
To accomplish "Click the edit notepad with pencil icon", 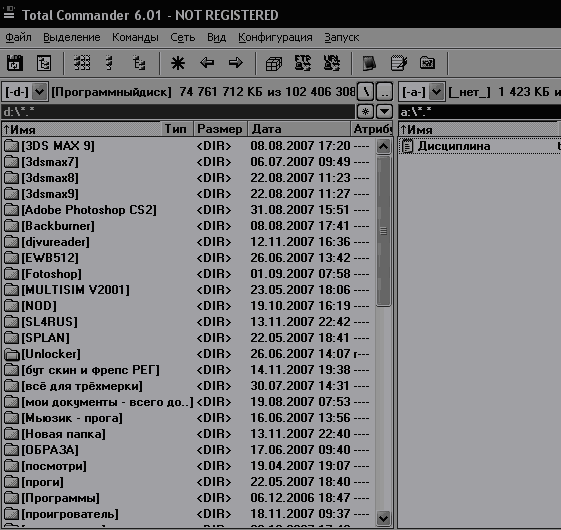I will [399, 63].
